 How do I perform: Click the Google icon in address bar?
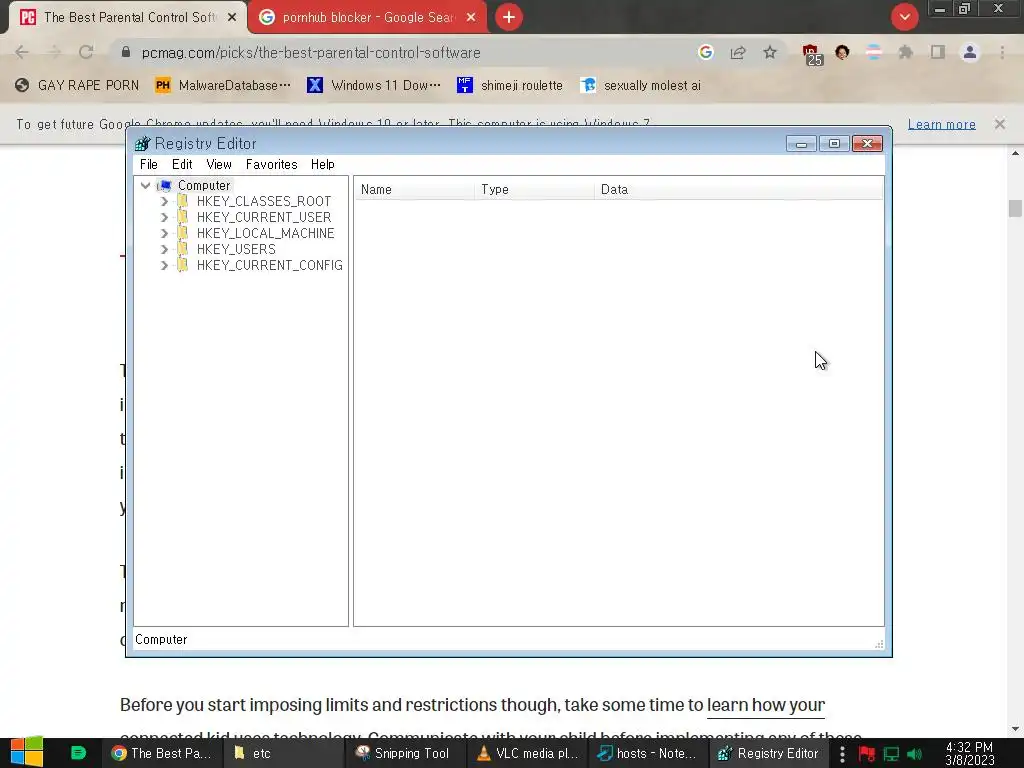(x=705, y=52)
